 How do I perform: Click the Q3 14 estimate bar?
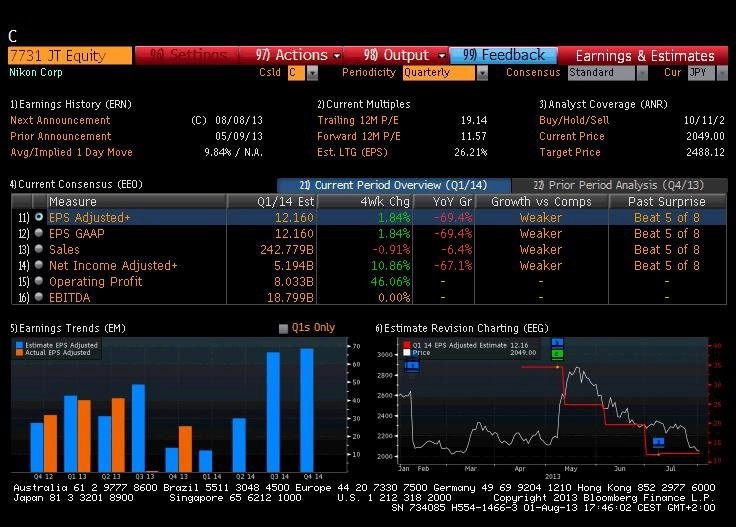tap(273, 412)
